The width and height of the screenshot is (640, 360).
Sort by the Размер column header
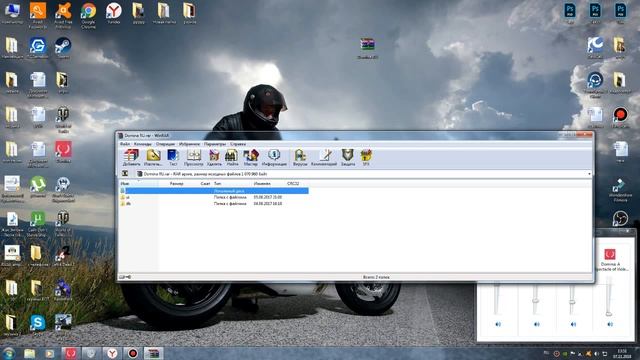pos(176,184)
